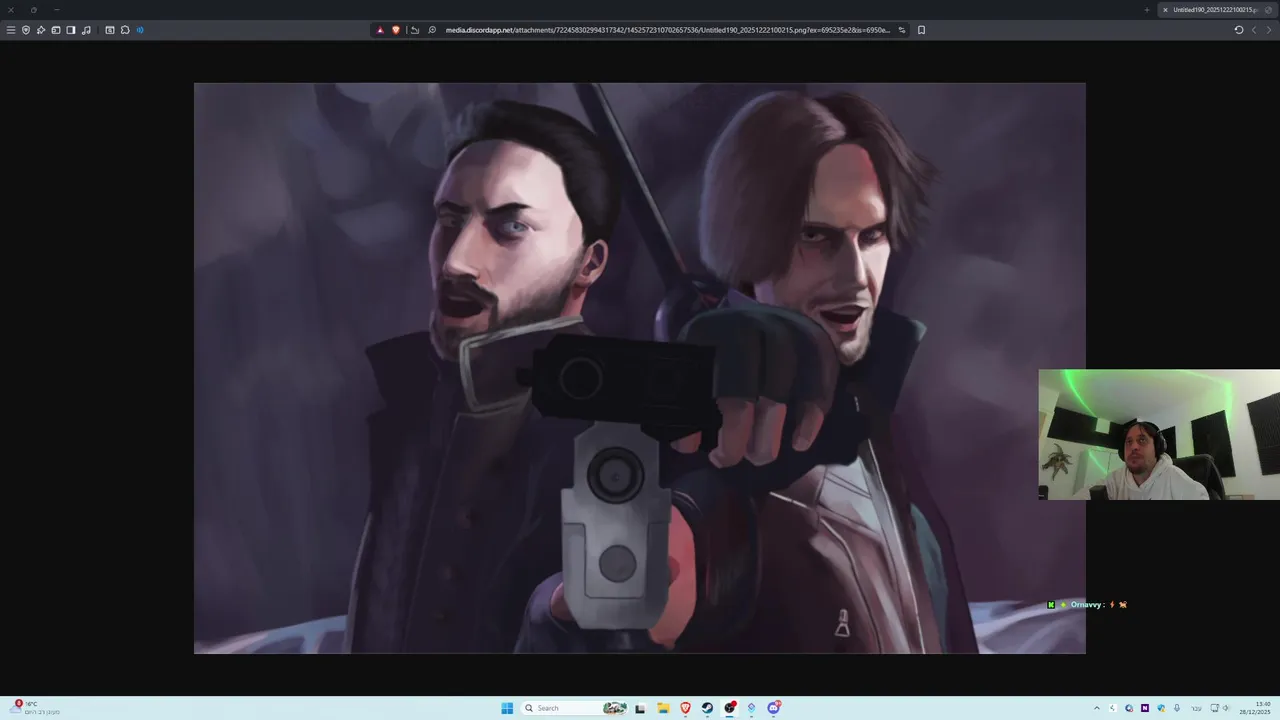Image resolution: width=1280 pixels, height=720 pixels.
Task: Go forward with the forward arrow
Action: pyautogui.click(x=1269, y=30)
